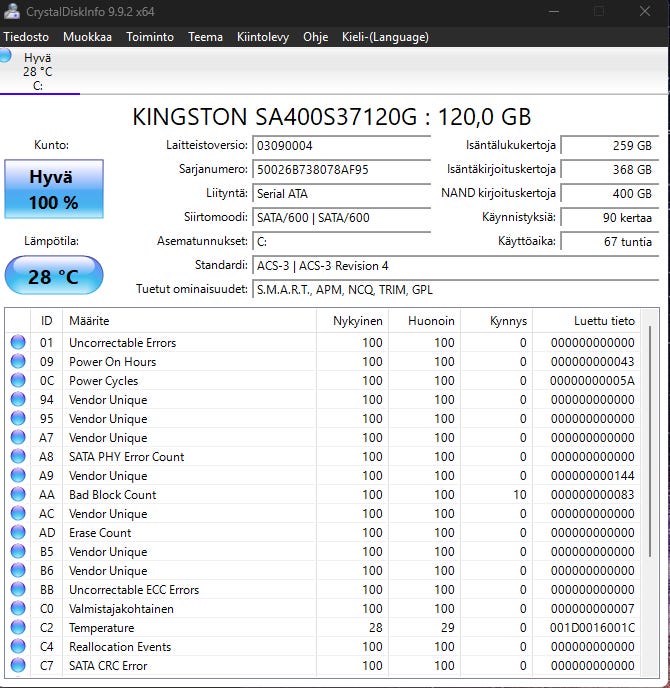
Task: Click the status icon for Reallocation Events row
Action: tap(18, 646)
